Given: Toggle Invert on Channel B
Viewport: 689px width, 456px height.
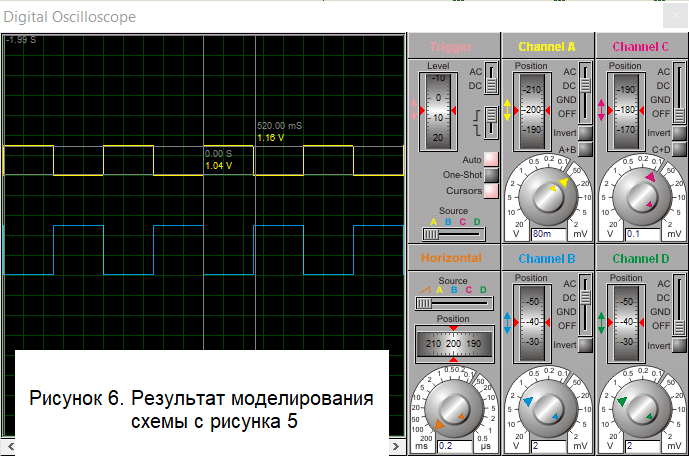Looking at the screenshot, I should 584,344.
